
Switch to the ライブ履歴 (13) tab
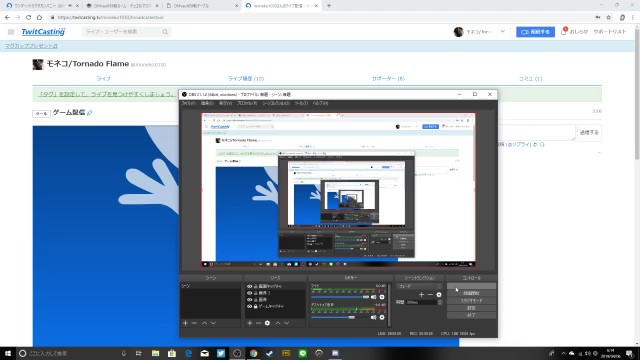246,78
